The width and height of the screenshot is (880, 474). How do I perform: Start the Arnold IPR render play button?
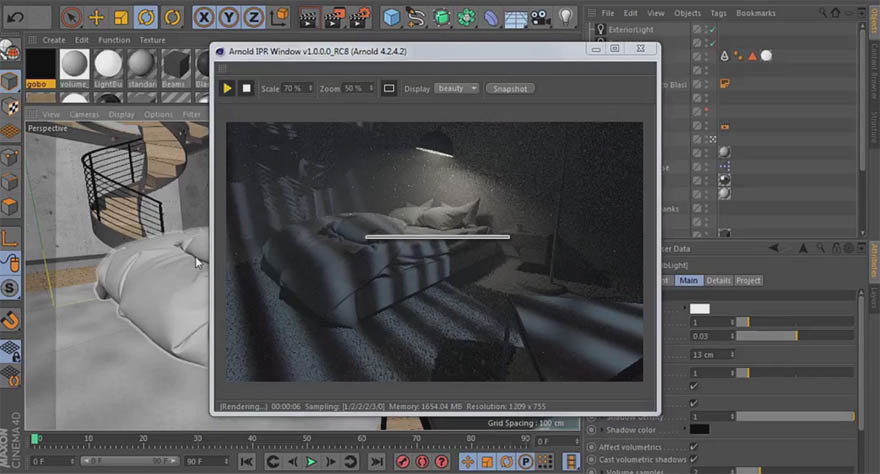tap(227, 89)
